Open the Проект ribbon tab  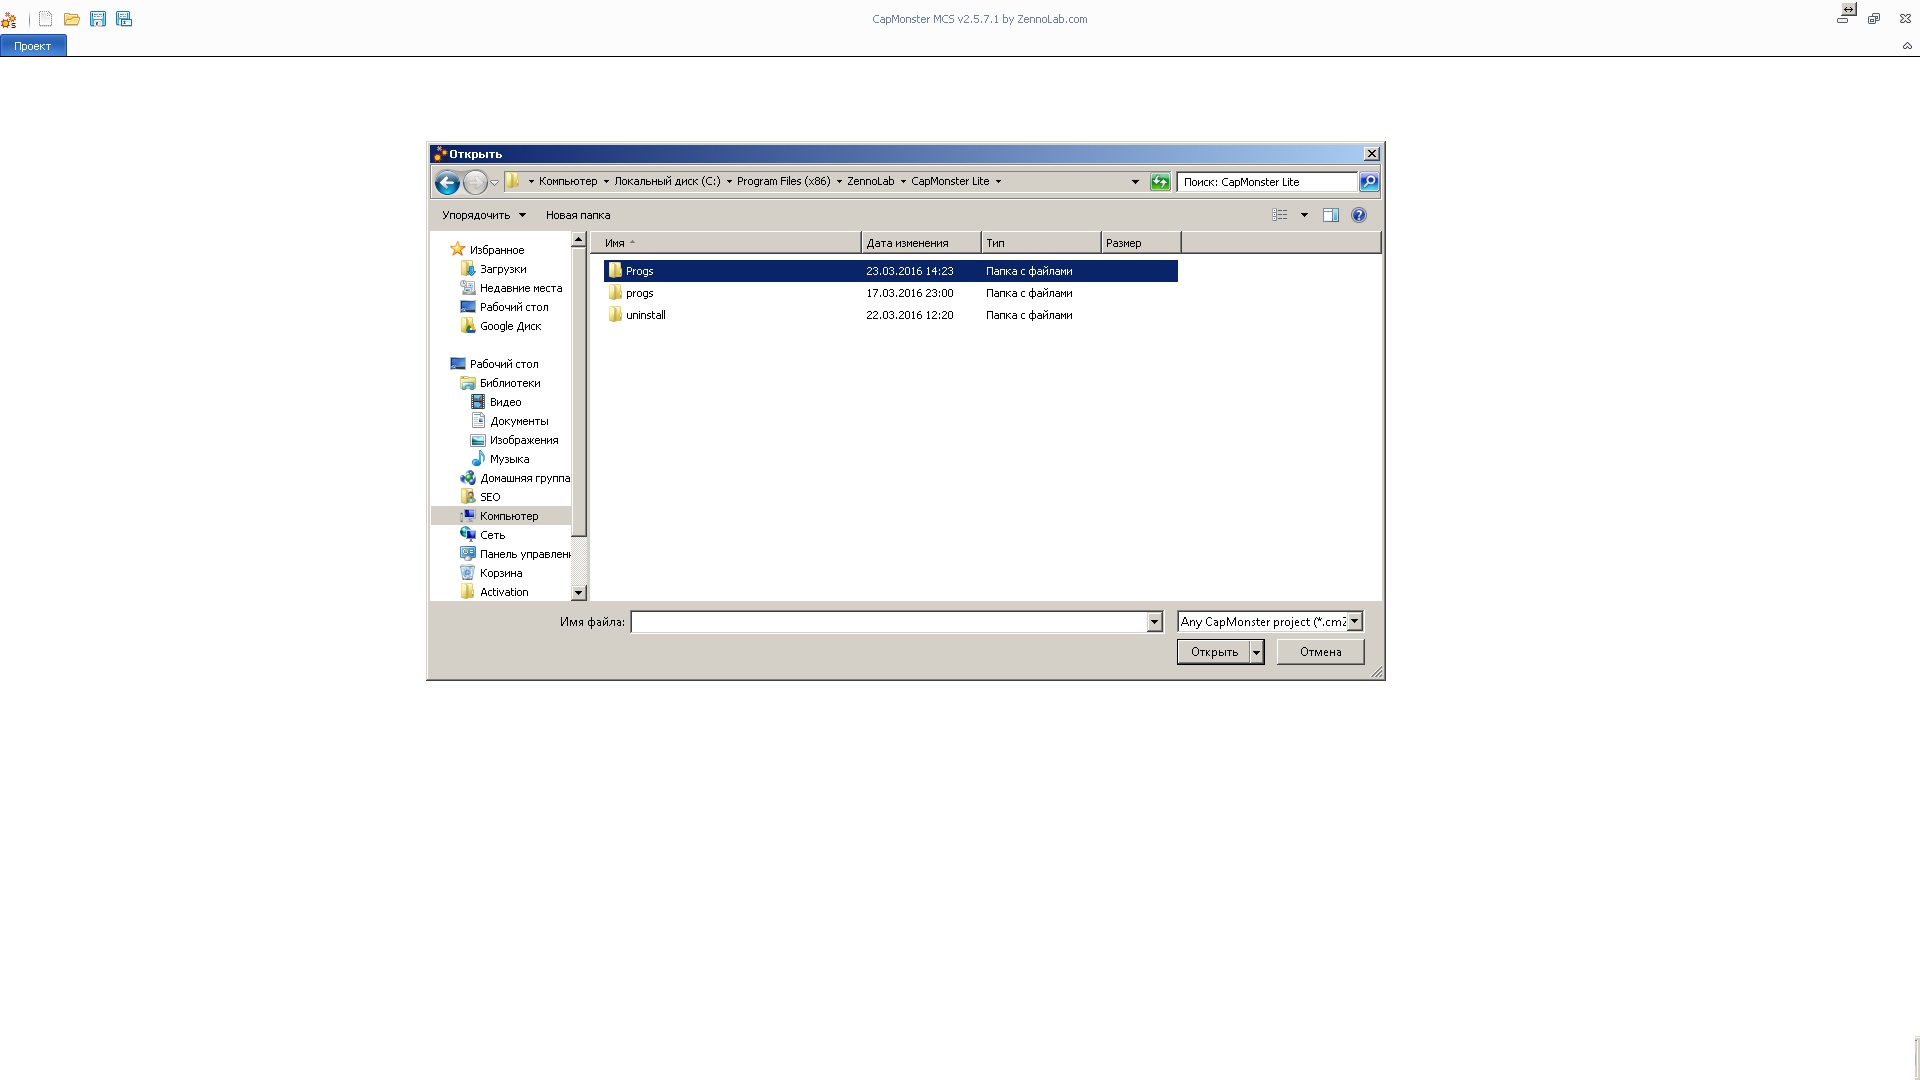click(x=33, y=46)
